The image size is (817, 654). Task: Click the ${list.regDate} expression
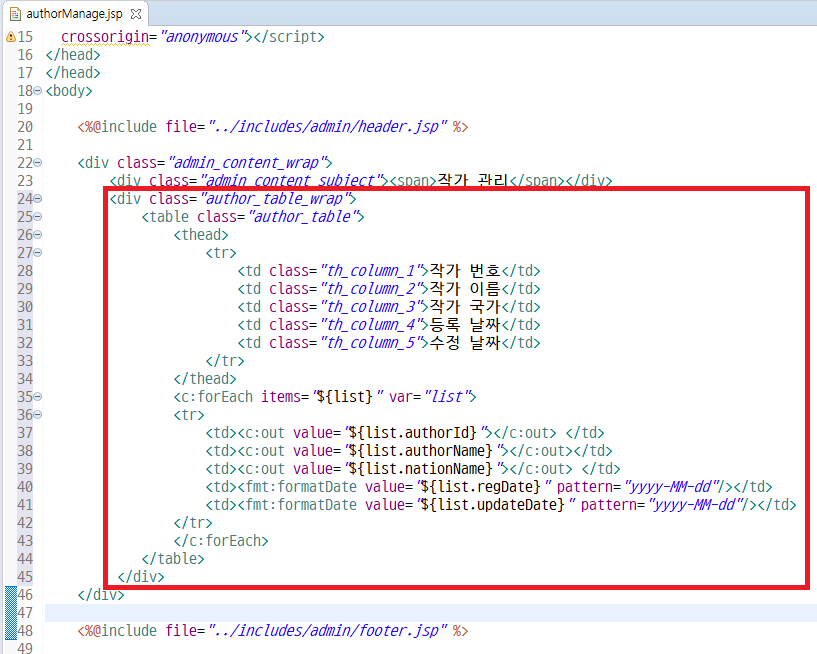[x=480, y=487]
